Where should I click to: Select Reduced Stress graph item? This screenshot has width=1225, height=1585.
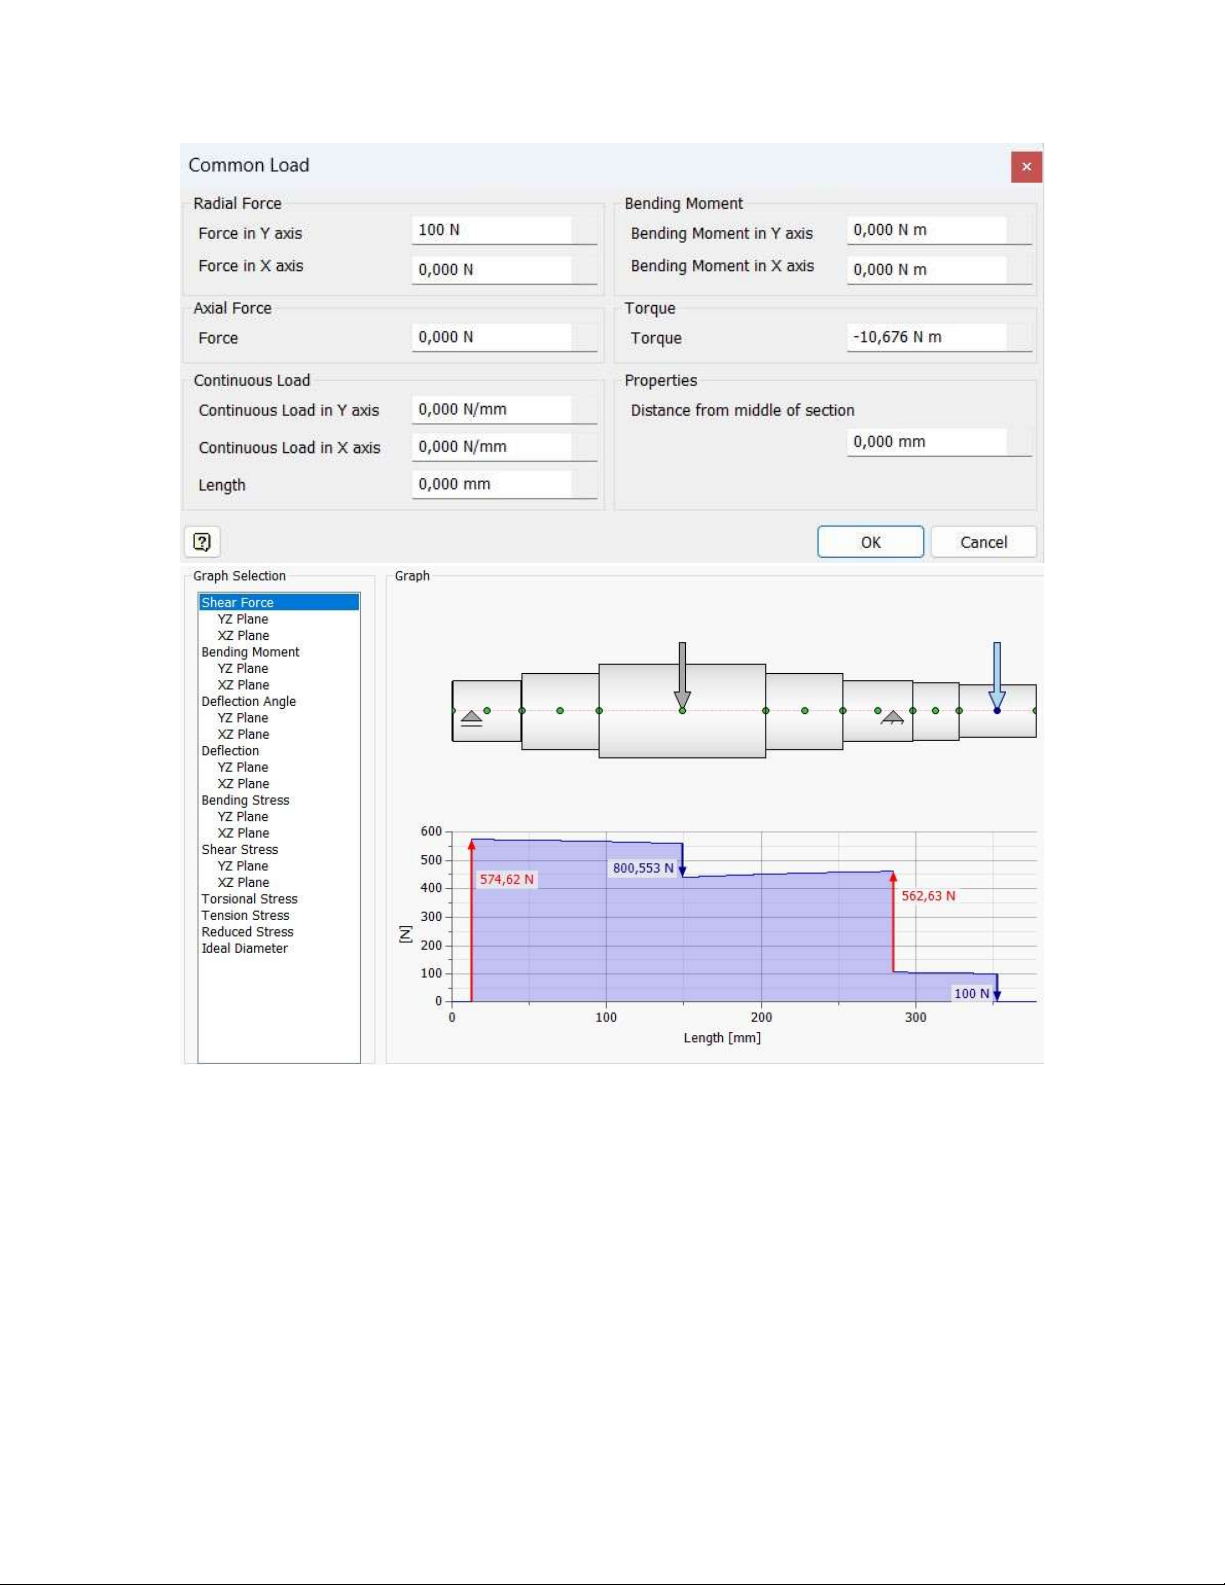coord(247,932)
